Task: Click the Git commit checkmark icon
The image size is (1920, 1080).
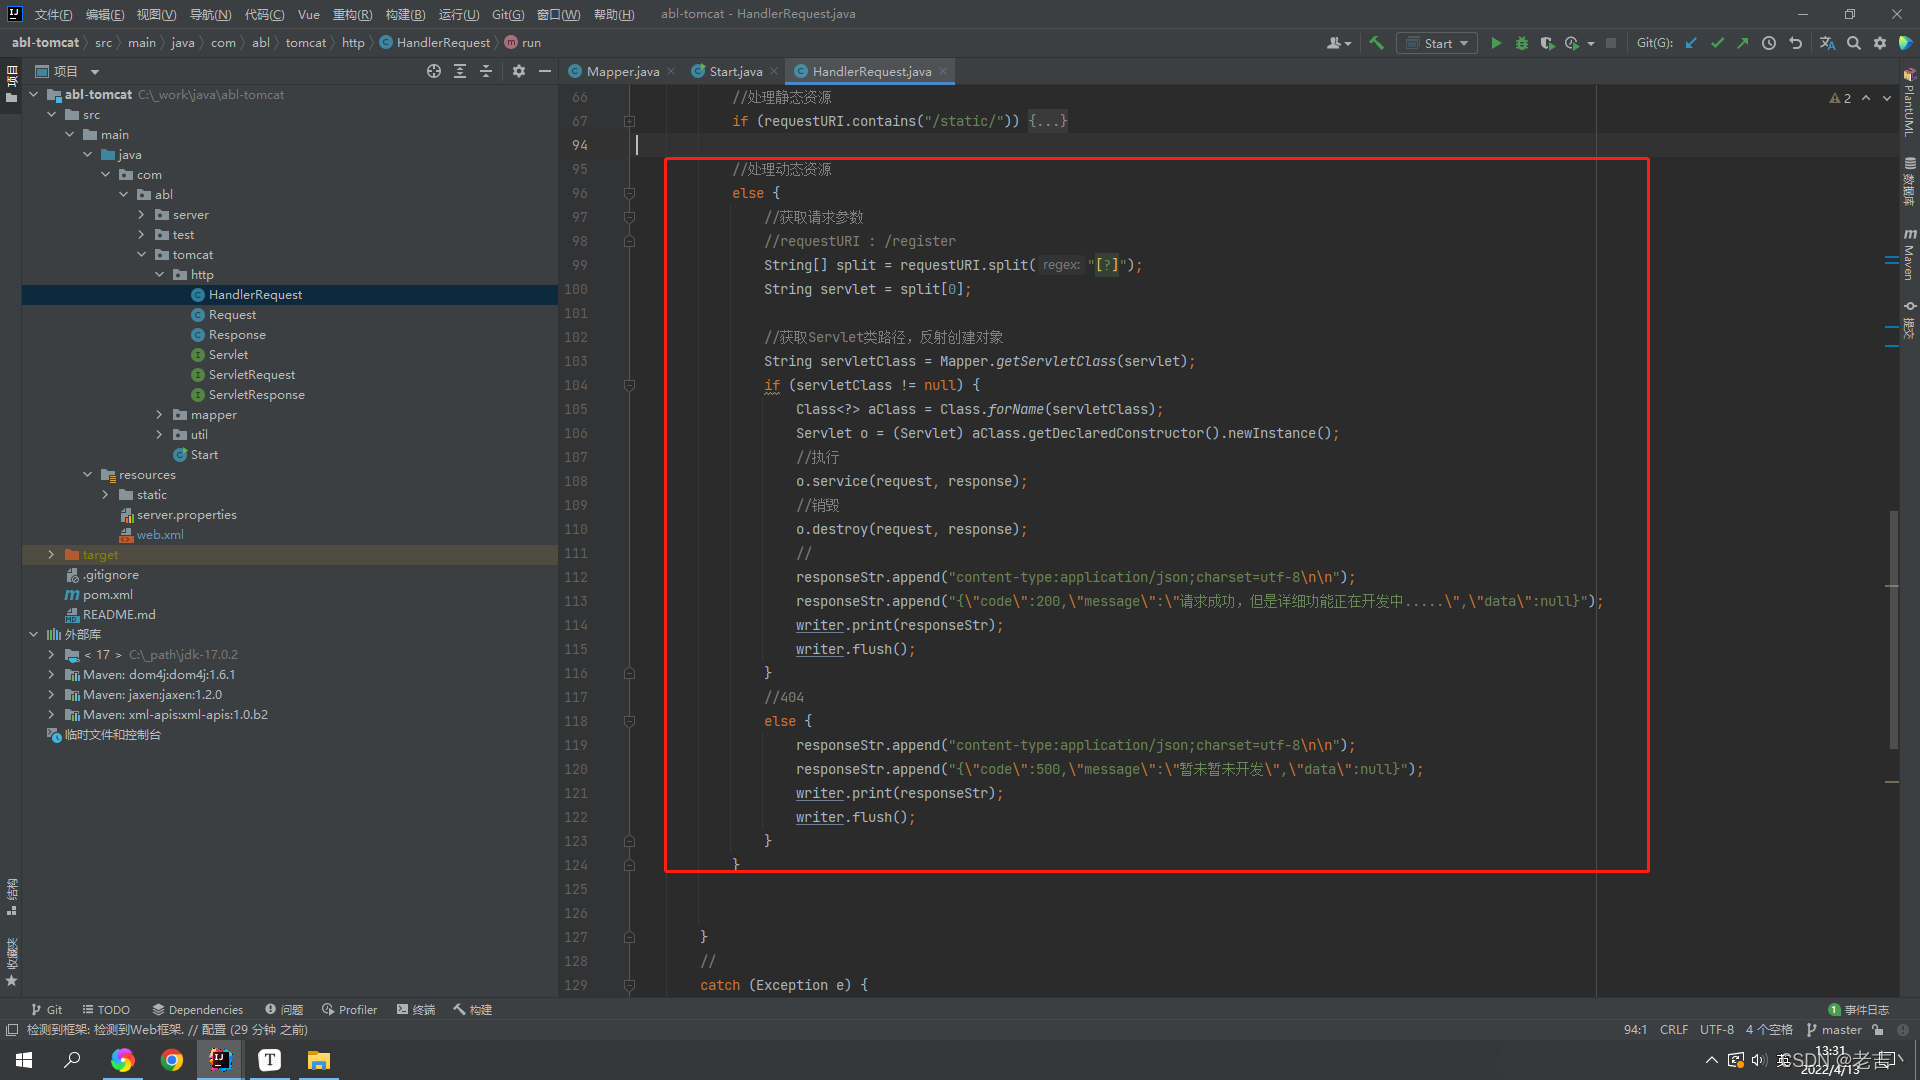Action: coord(1717,43)
